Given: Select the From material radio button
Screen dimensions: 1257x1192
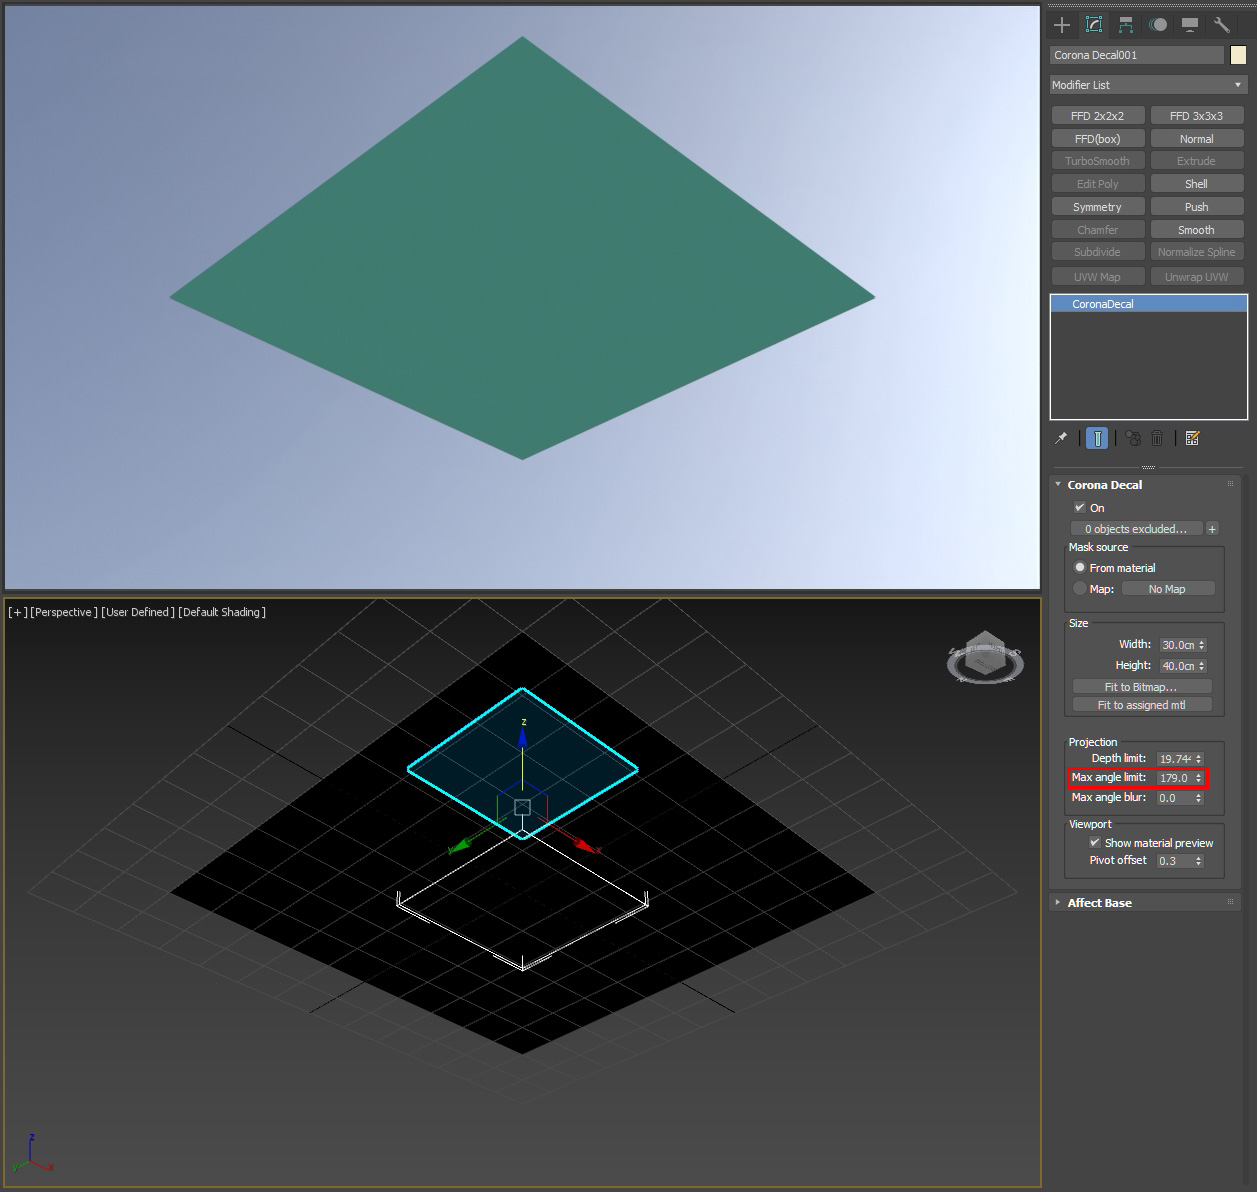Looking at the screenshot, I should point(1080,567).
